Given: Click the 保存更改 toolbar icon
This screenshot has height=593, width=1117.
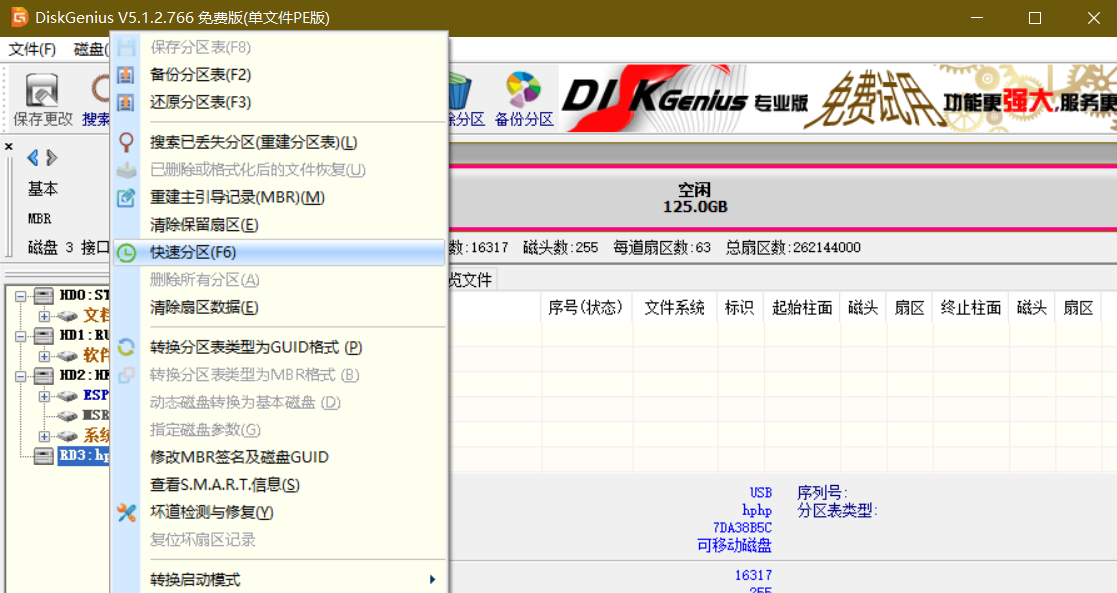Looking at the screenshot, I should pos(42,92).
